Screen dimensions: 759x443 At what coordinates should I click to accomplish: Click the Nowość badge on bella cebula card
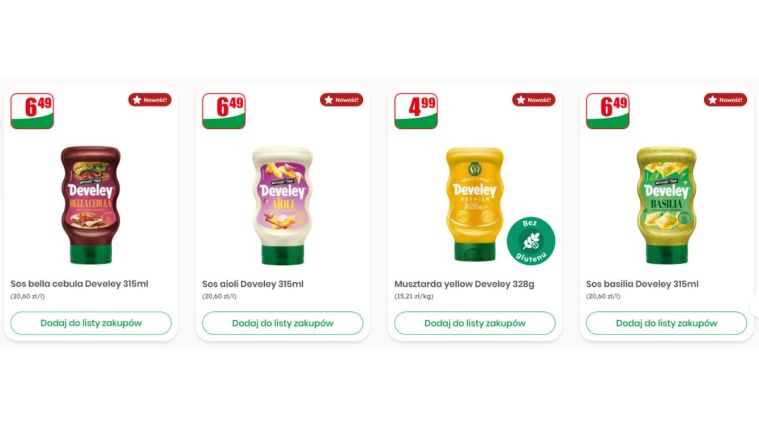(x=150, y=100)
